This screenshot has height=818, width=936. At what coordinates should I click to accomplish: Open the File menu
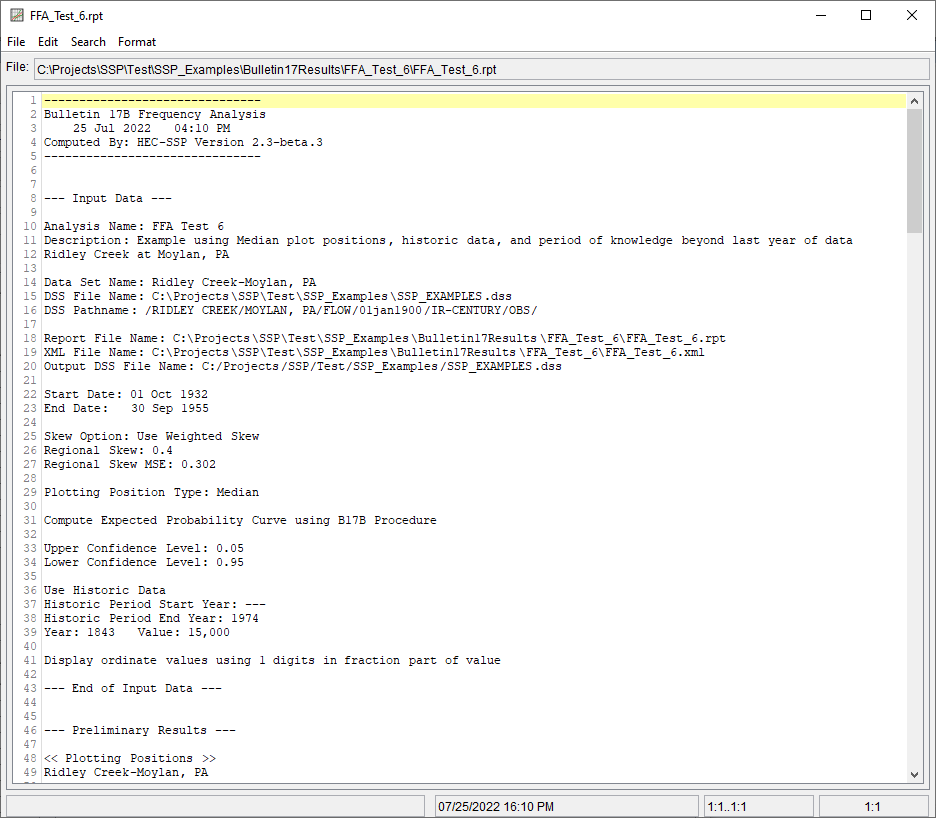(x=16, y=42)
